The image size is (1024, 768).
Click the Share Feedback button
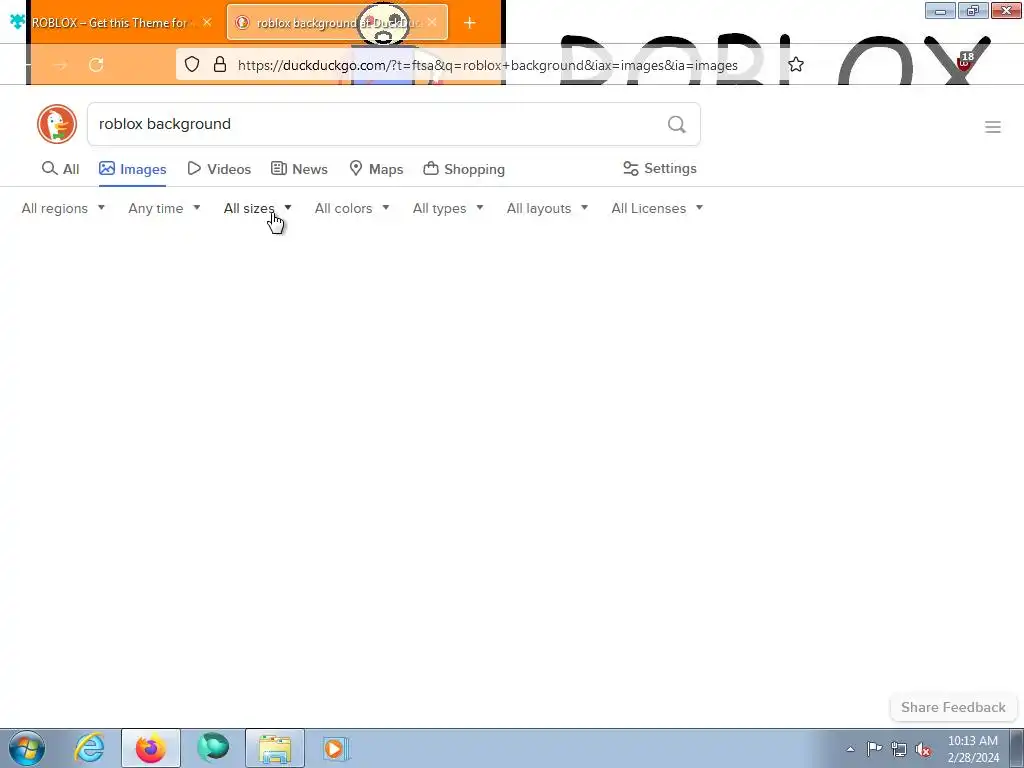(x=953, y=707)
